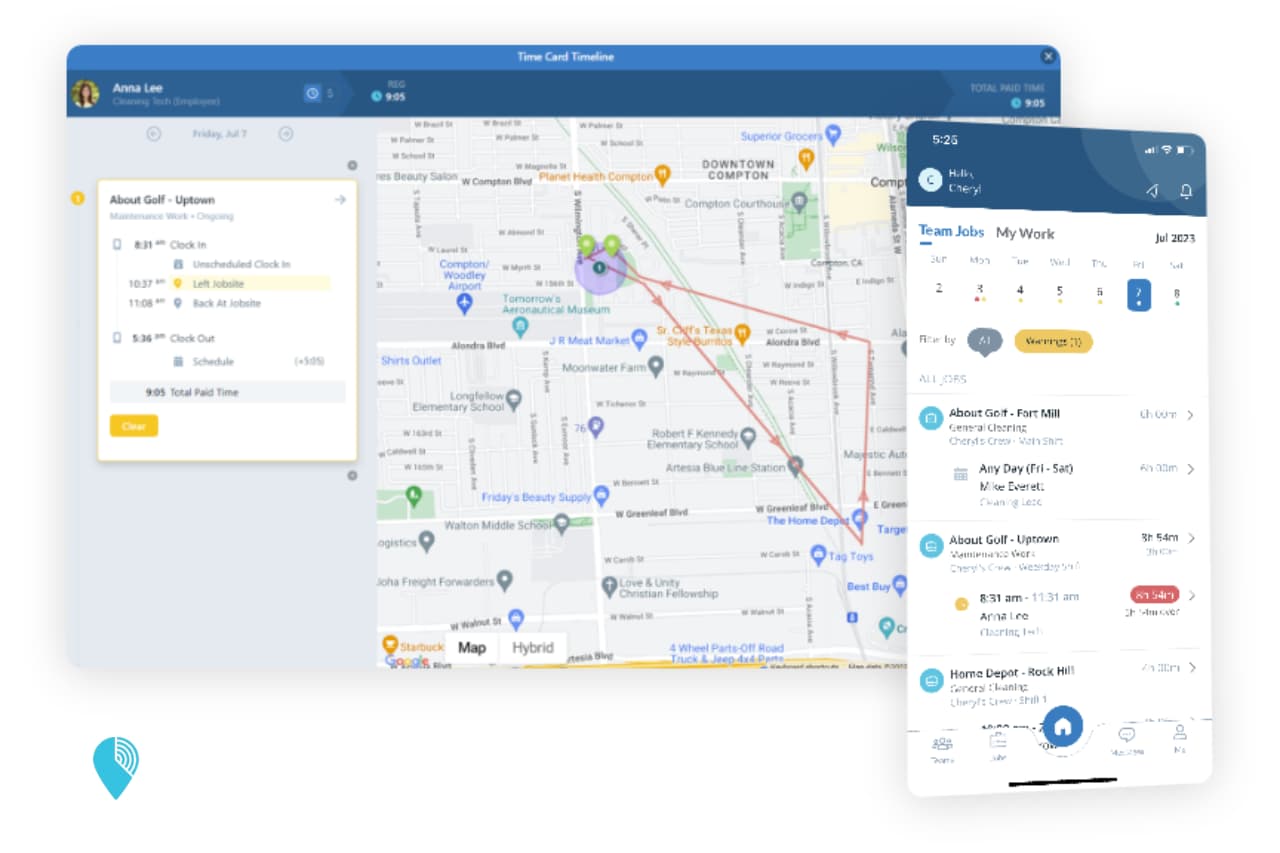This screenshot has height=853, width=1280.
Task: Open the Me profile icon in bottom nav
Action: click(1180, 738)
